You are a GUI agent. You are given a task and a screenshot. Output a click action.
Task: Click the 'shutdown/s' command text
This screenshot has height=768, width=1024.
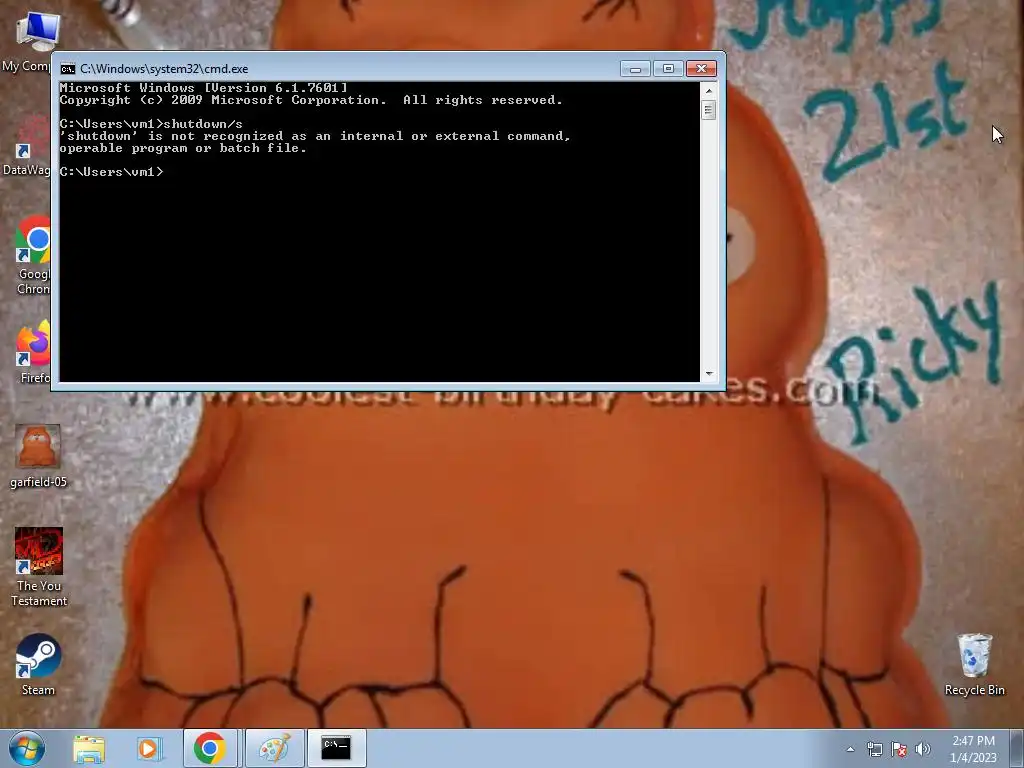(202, 124)
